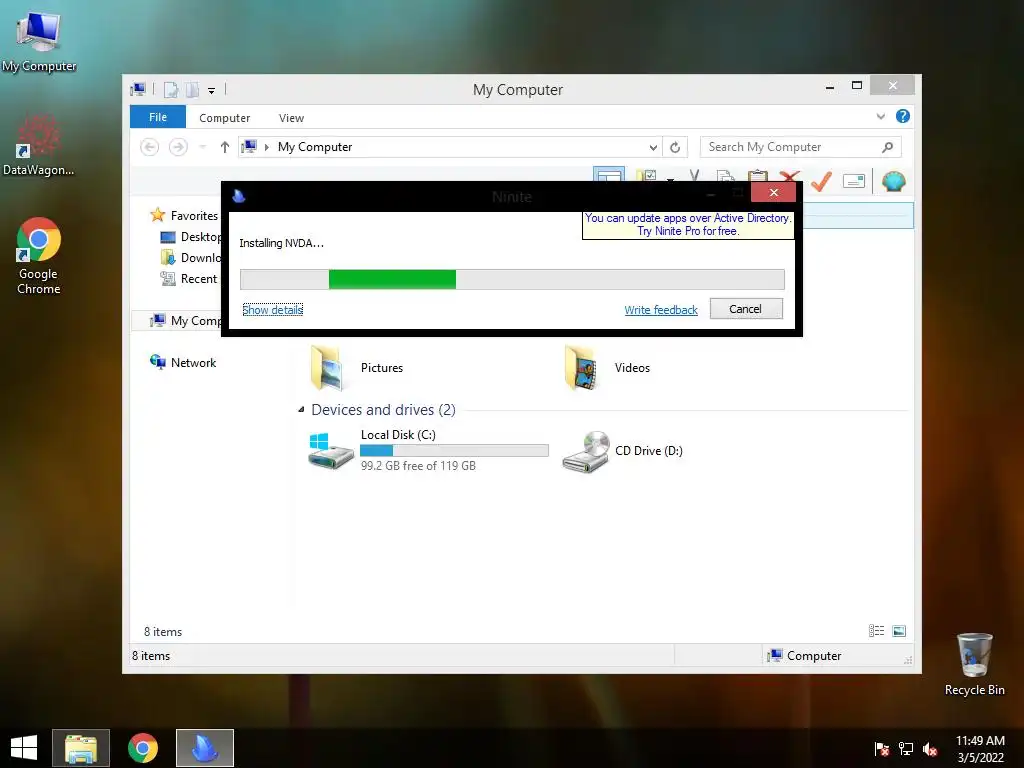
Task: Close the Ninite dialog with red X
Action: tap(773, 193)
